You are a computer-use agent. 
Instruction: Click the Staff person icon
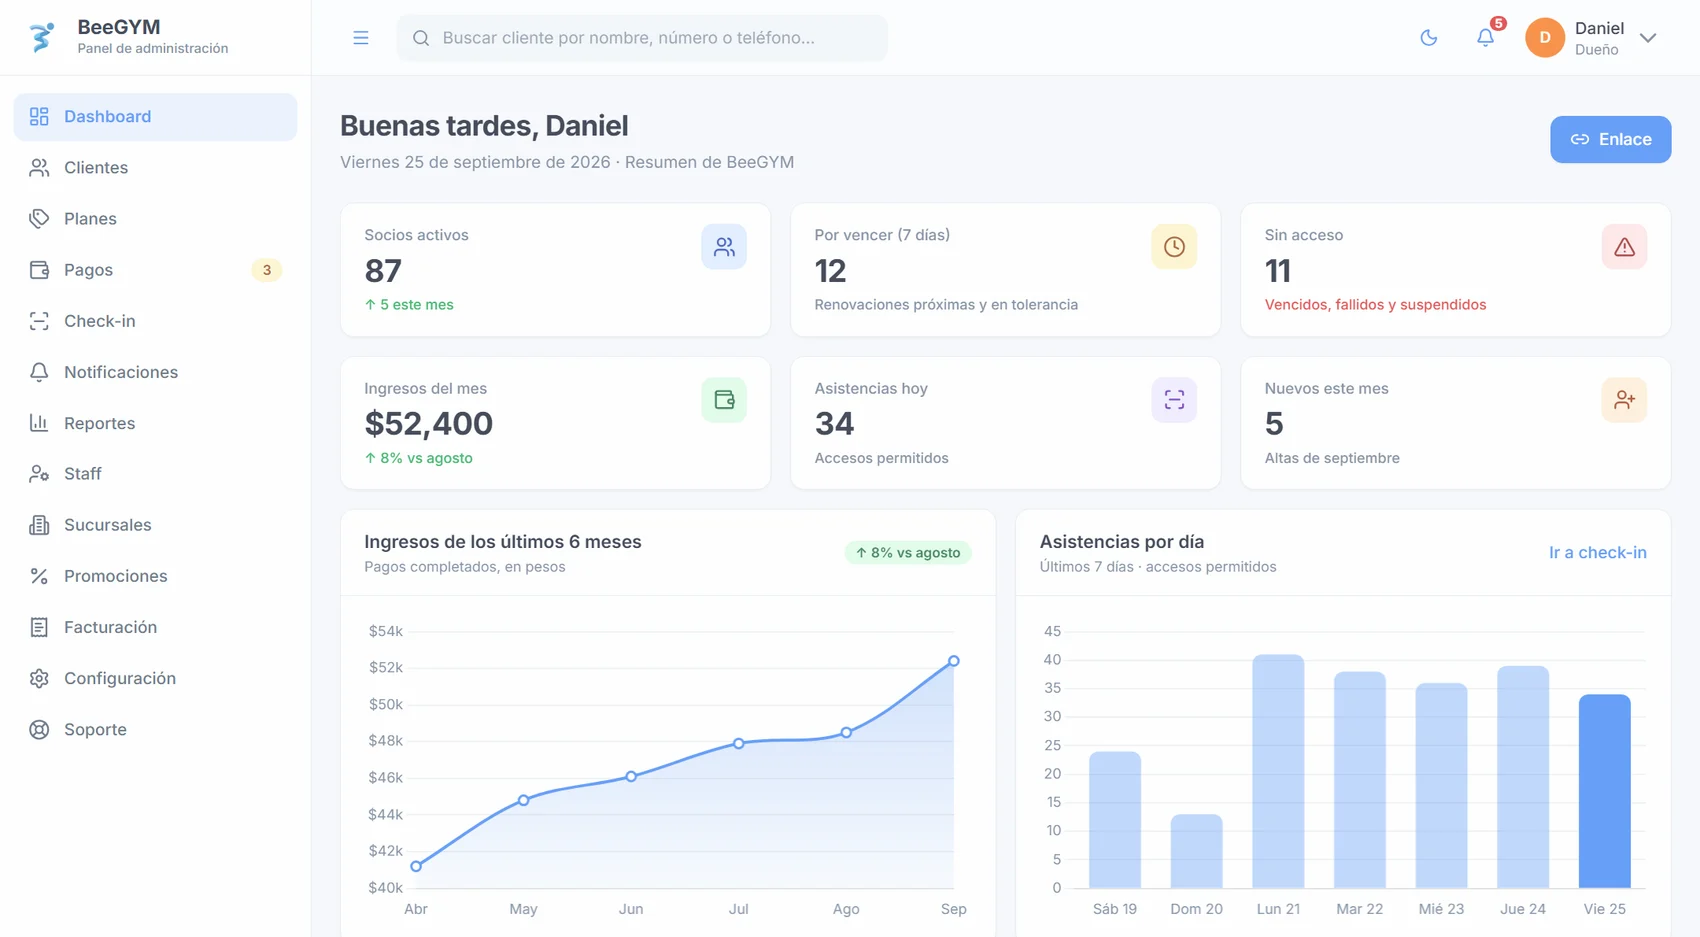tap(39, 474)
